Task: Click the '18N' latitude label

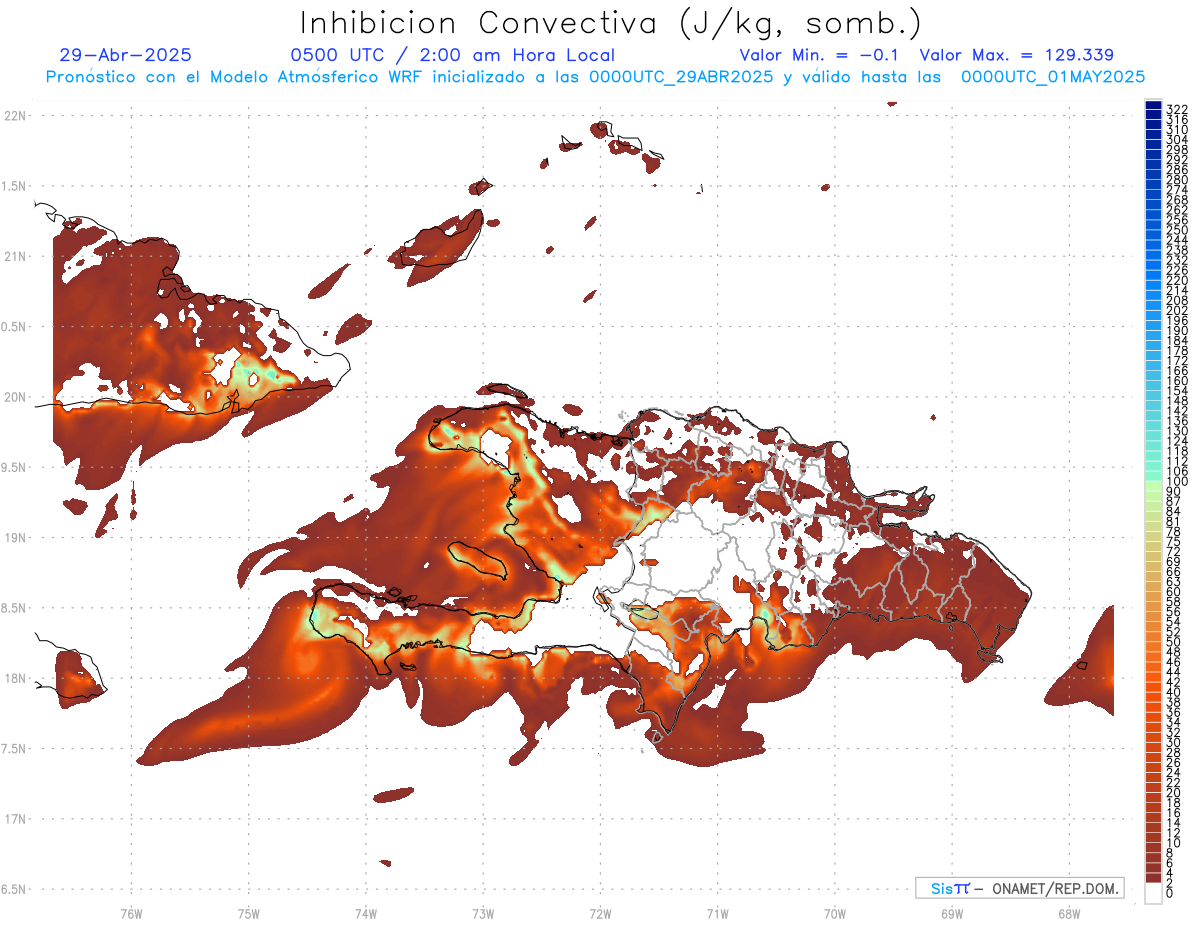Action: (15, 679)
